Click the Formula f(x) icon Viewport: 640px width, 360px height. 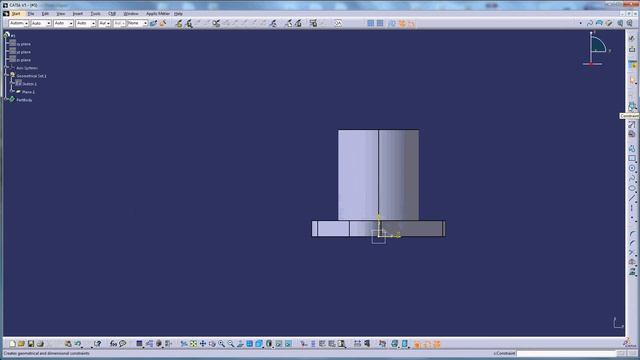click(x=113, y=344)
